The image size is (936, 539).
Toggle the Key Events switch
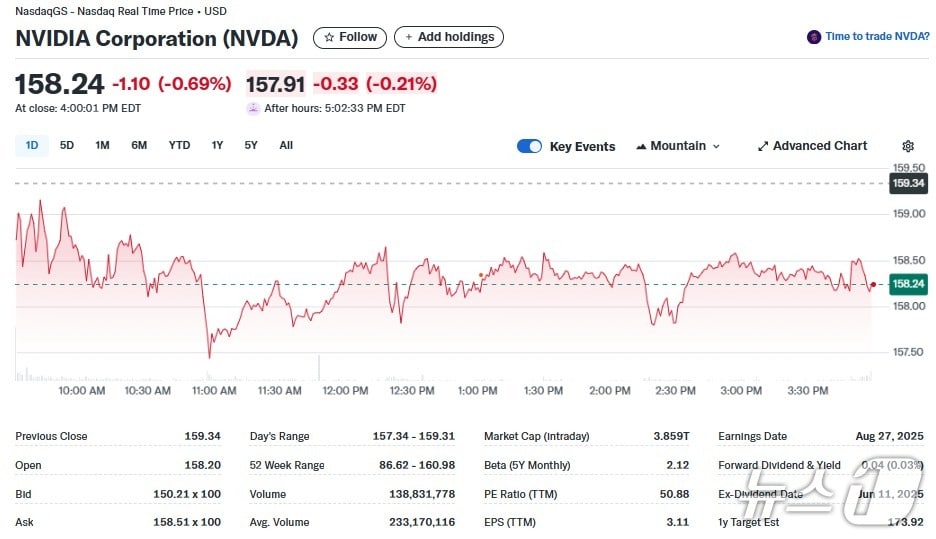tap(529, 146)
